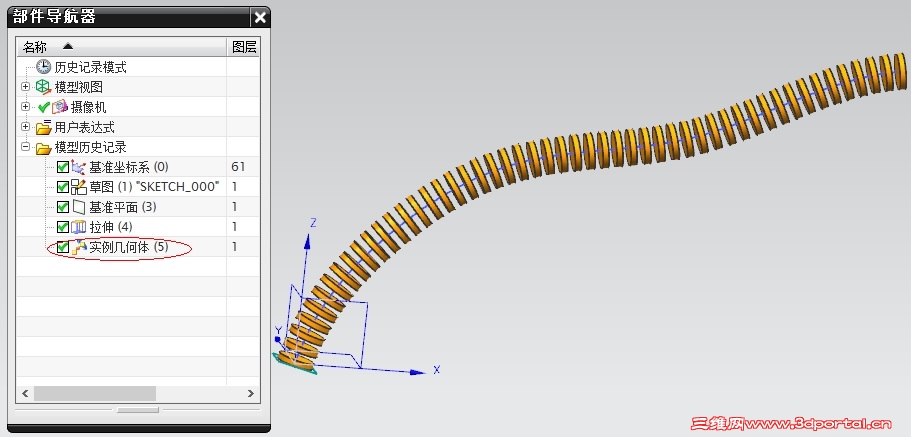The image size is (911, 437).
Task: Select the 模型视图 tree item
Action: [x=78, y=87]
